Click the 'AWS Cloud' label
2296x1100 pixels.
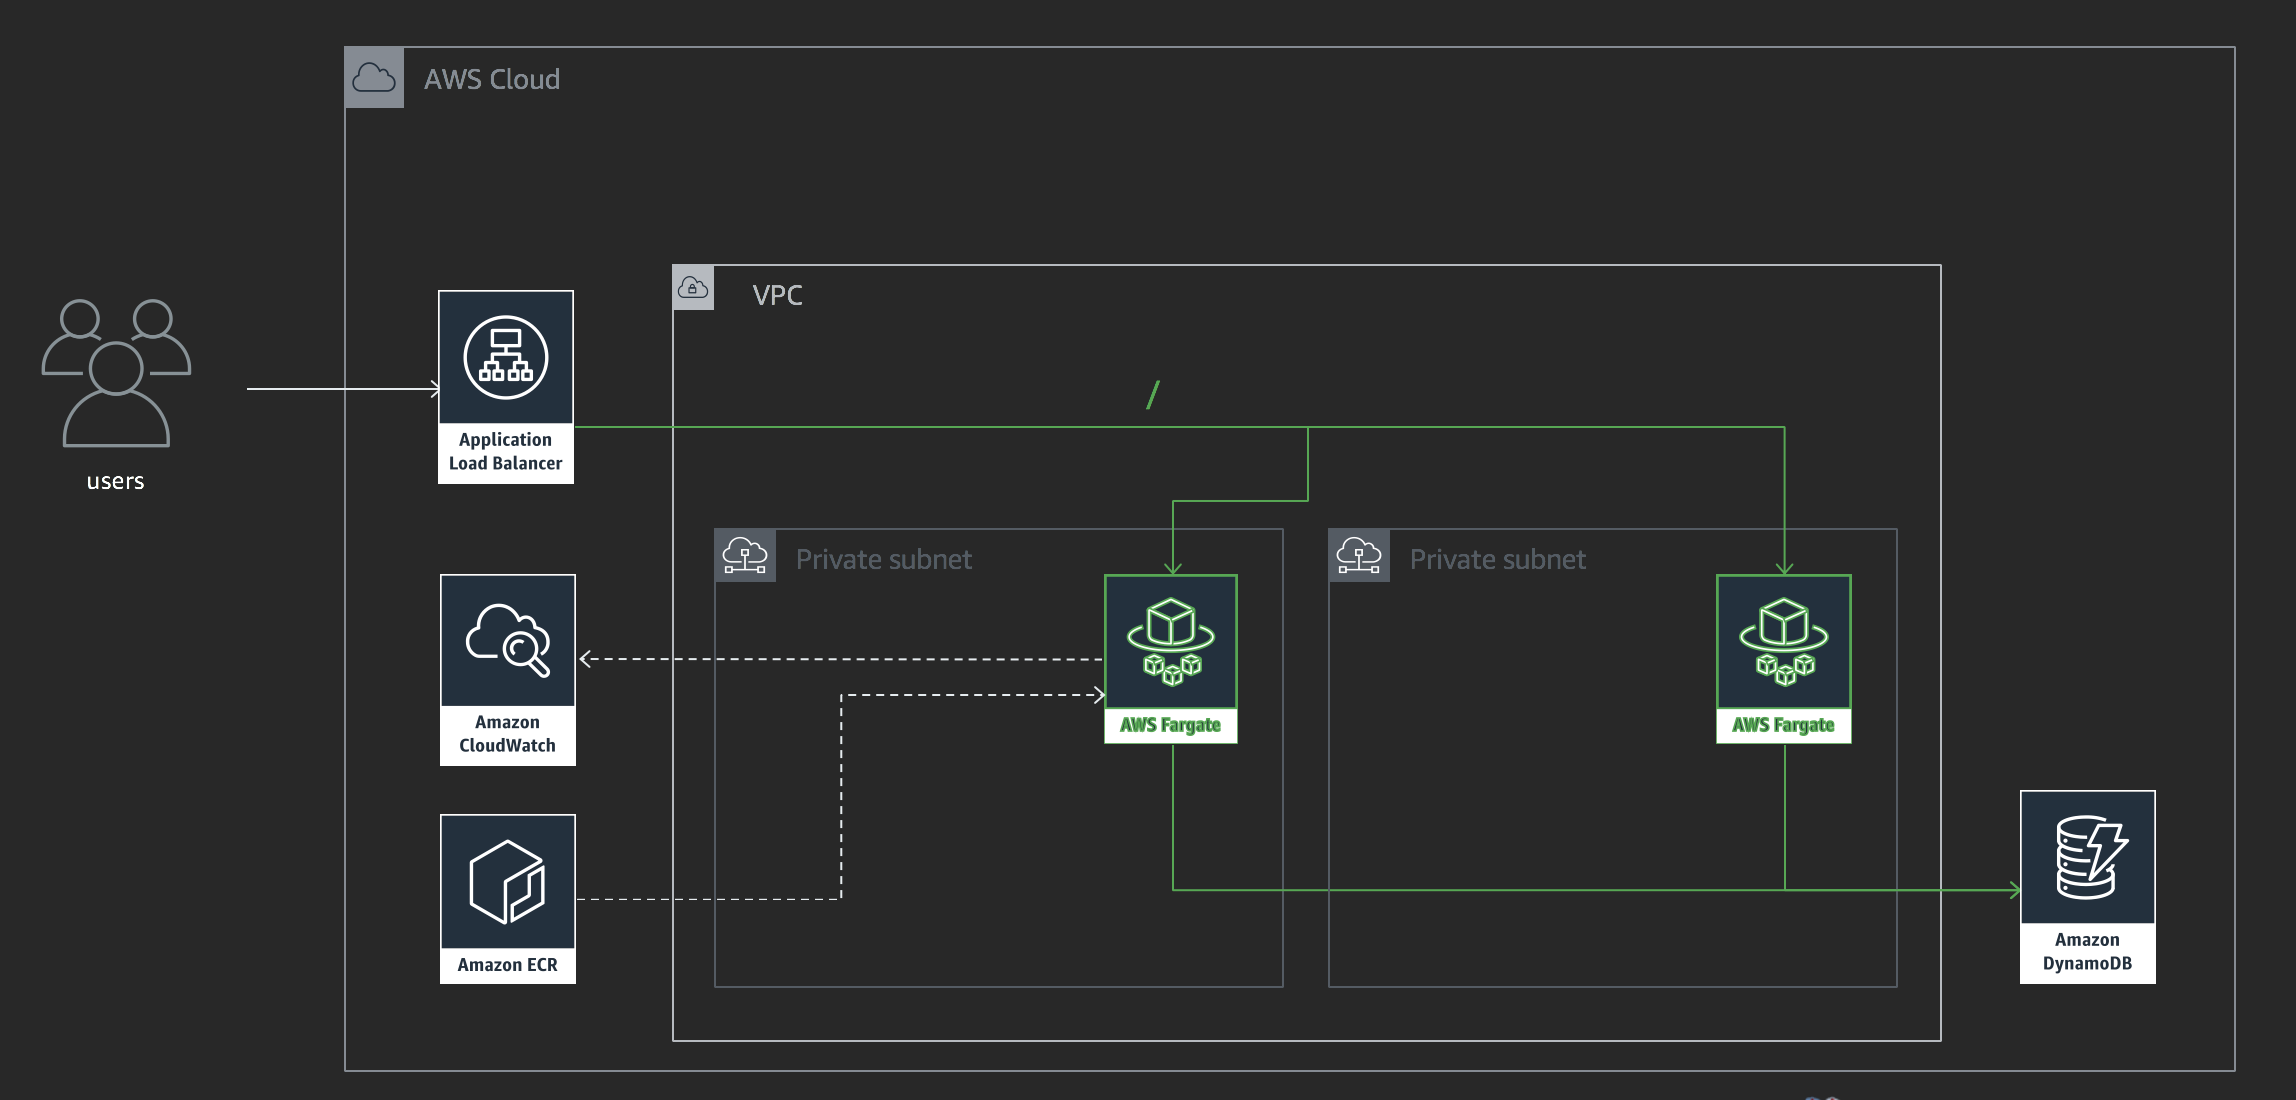pos(492,80)
